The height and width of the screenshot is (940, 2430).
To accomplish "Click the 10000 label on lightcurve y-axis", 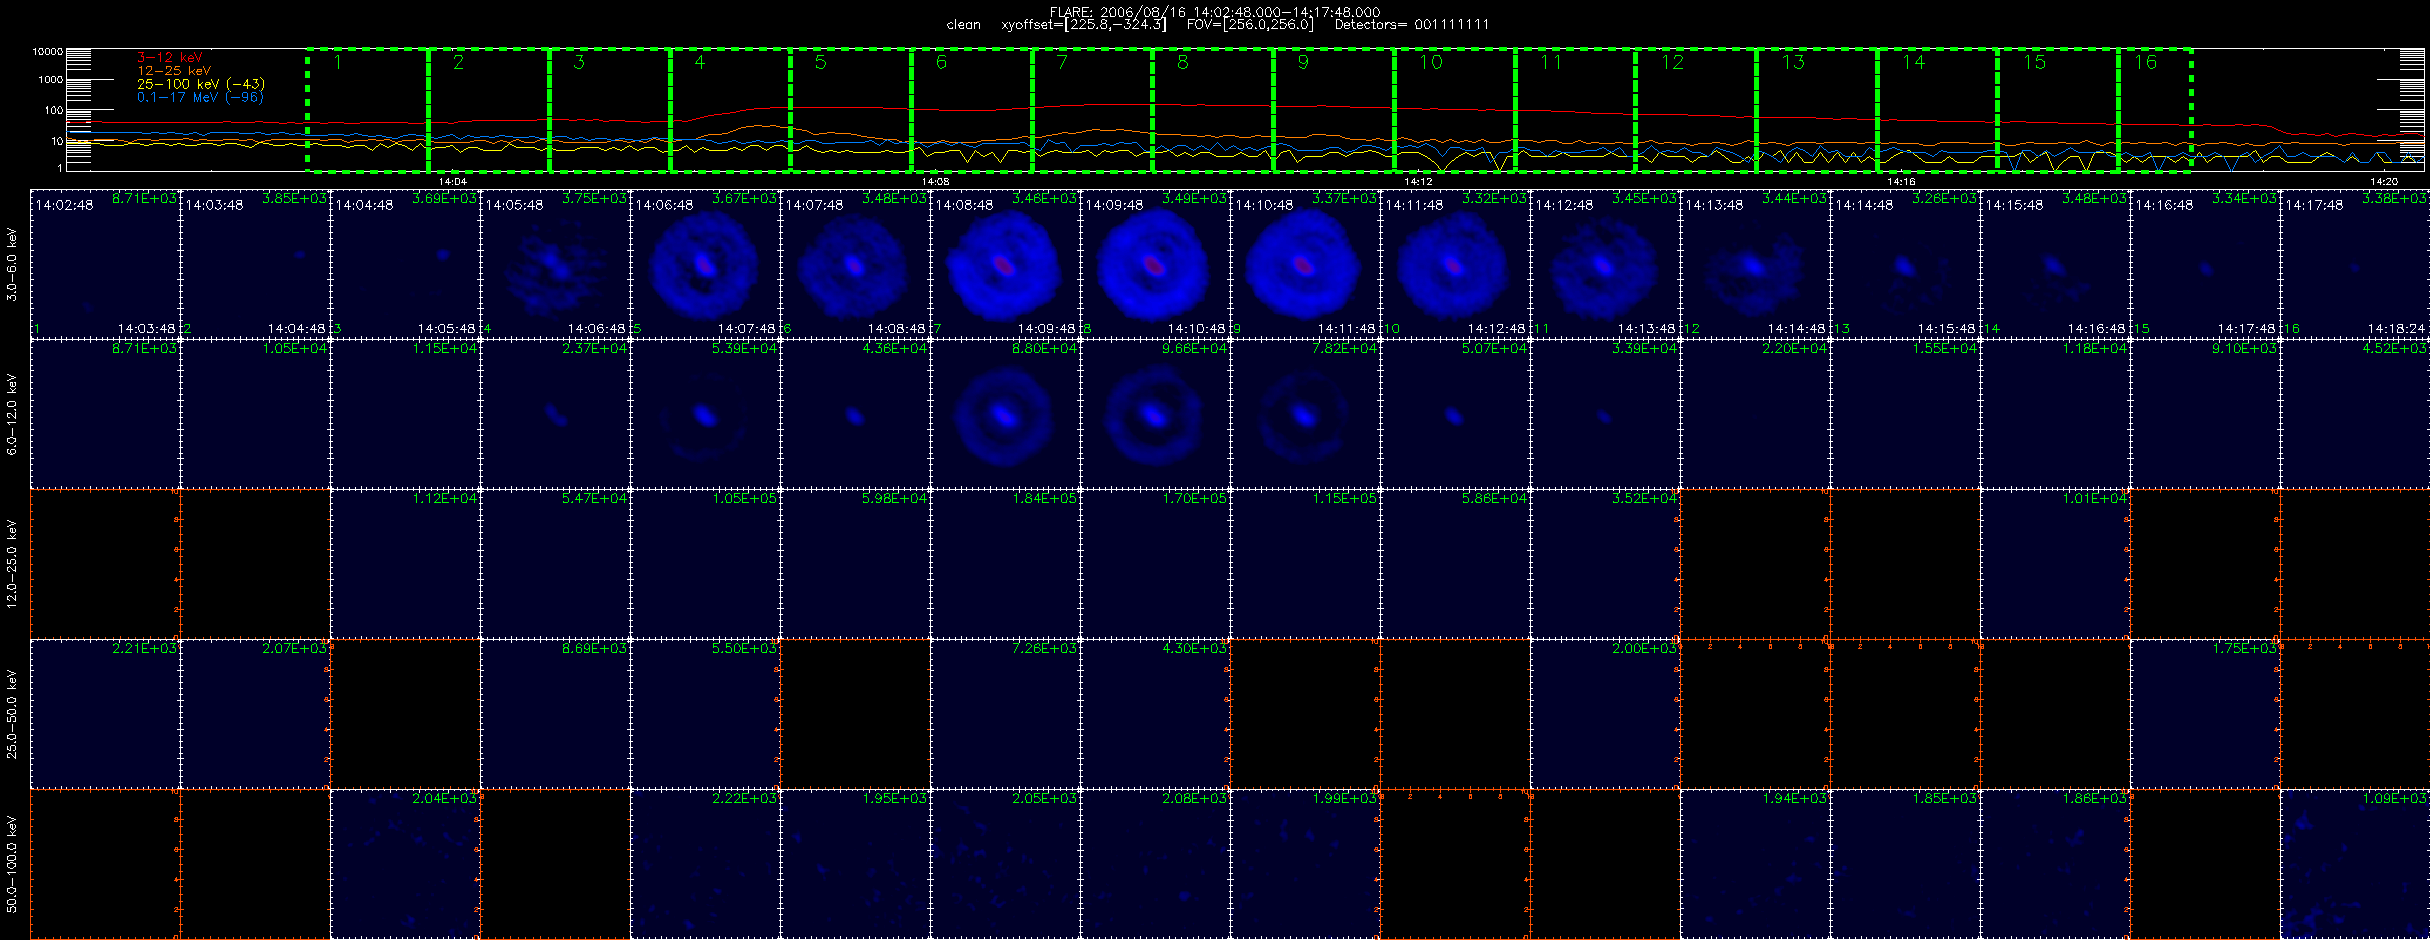I will tap(47, 52).
